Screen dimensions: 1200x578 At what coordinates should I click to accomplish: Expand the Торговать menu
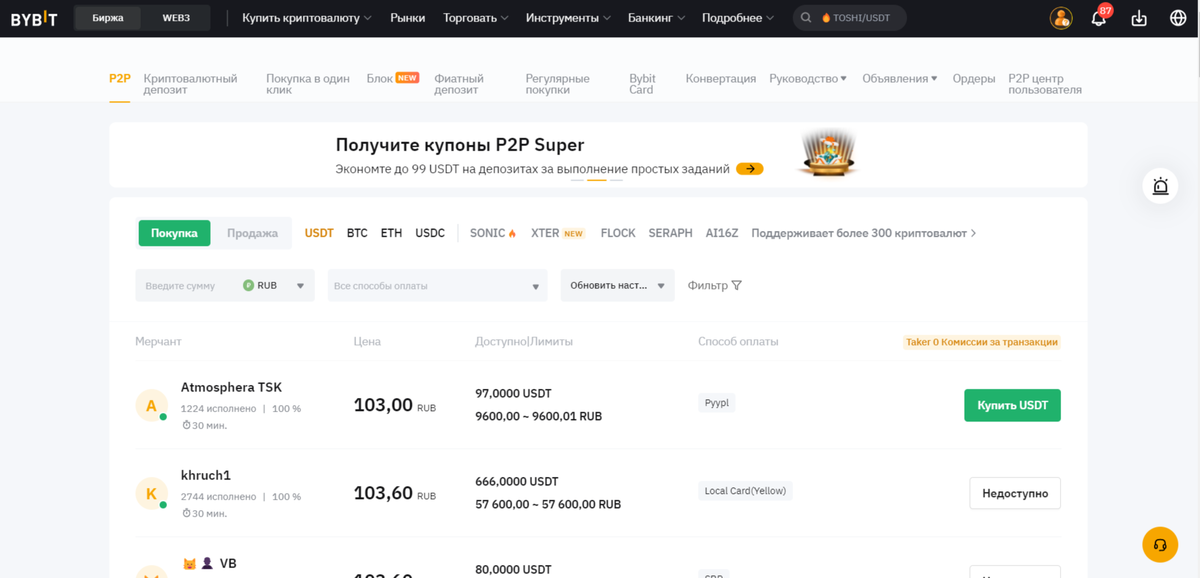pos(476,18)
